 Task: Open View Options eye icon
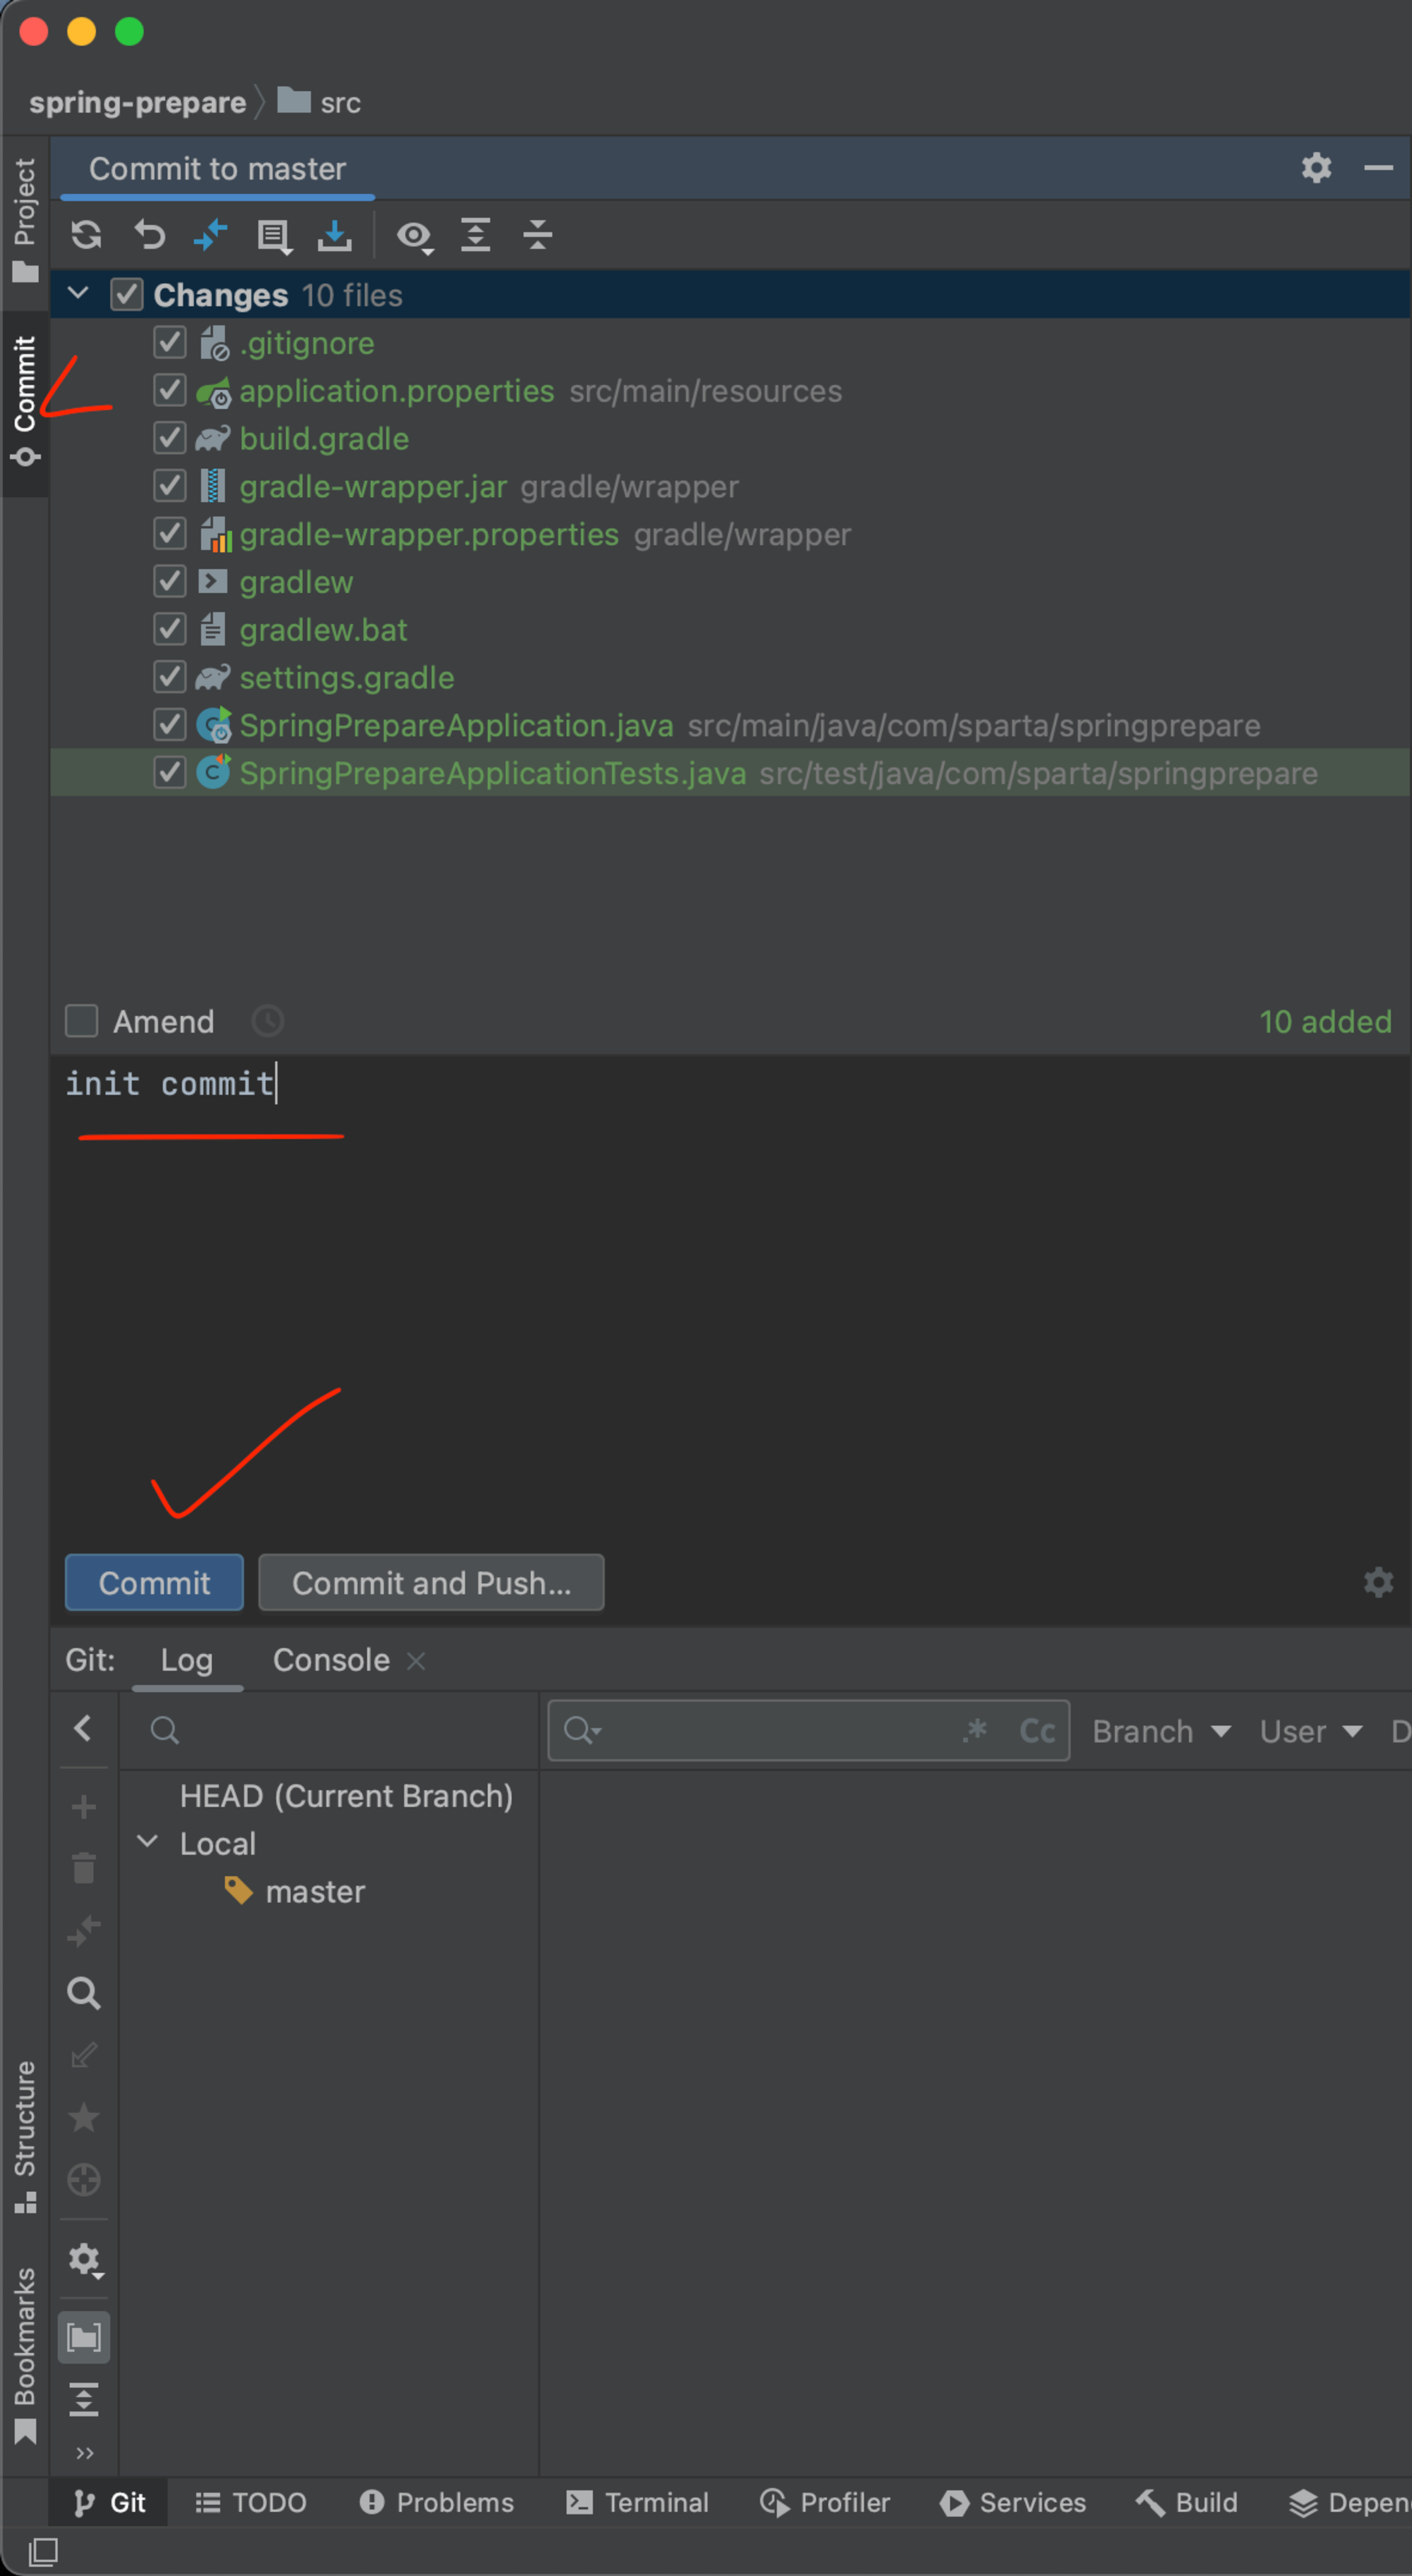pos(413,236)
